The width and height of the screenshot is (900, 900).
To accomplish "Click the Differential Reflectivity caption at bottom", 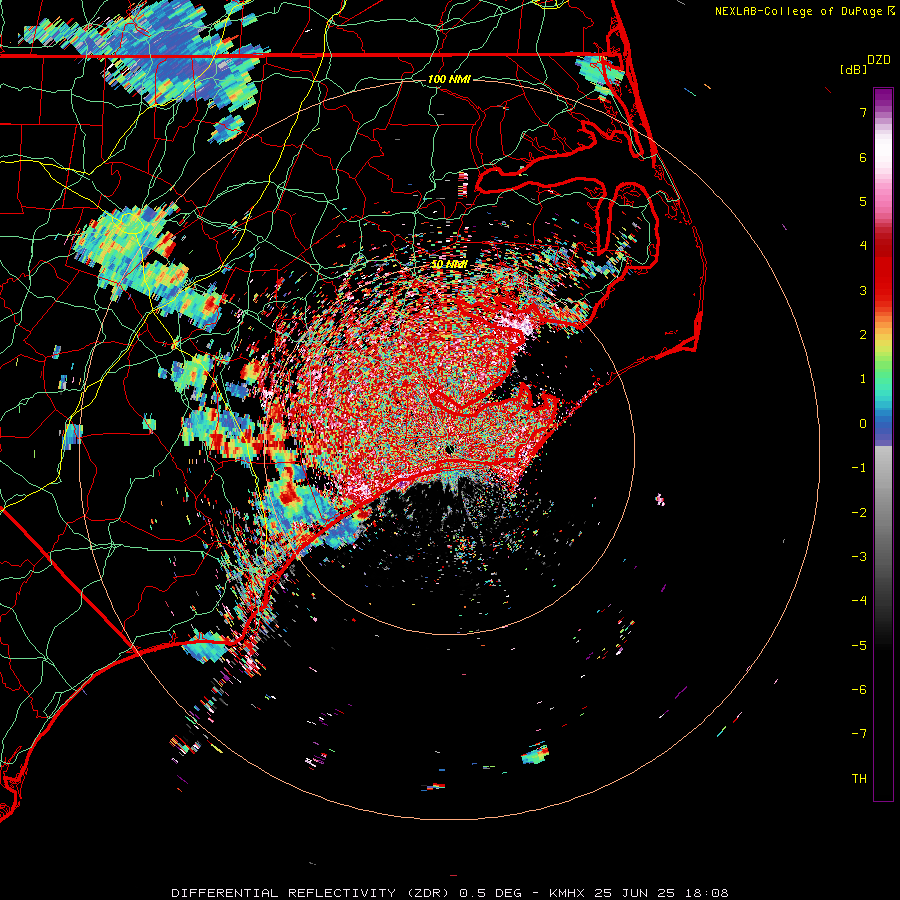I will [x=450, y=893].
